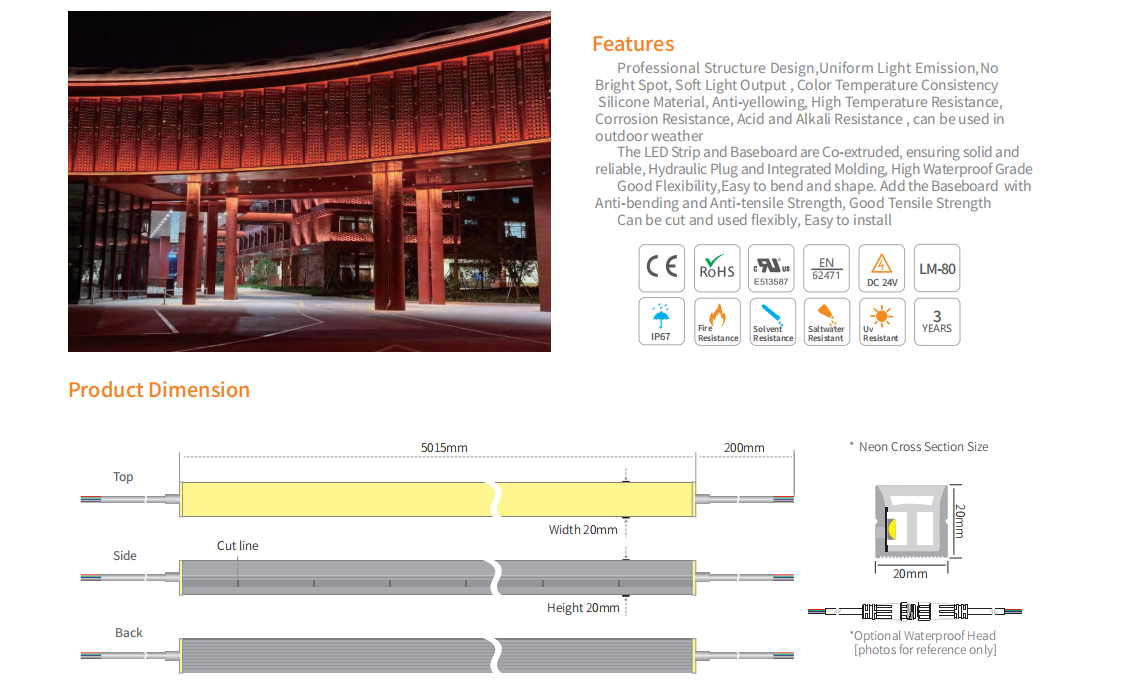Click the LM-80 badge

936,268
